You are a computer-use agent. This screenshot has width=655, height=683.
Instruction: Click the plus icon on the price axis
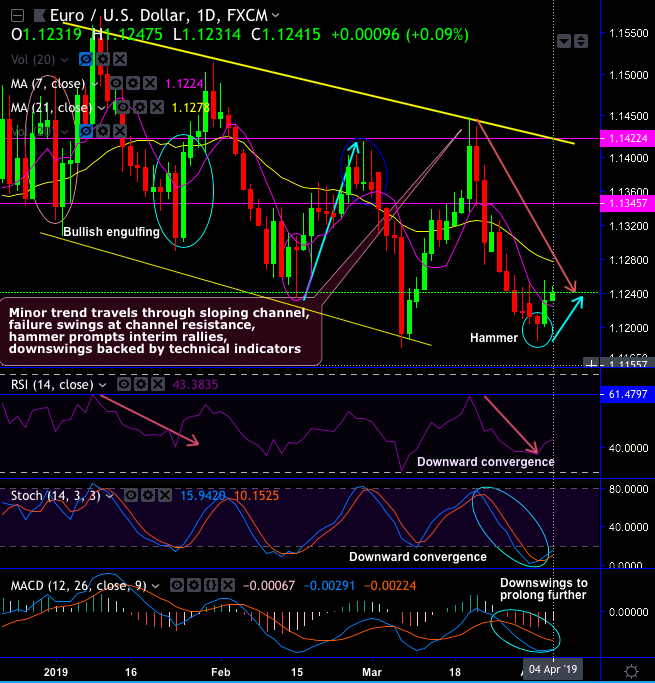coord(591,364)
